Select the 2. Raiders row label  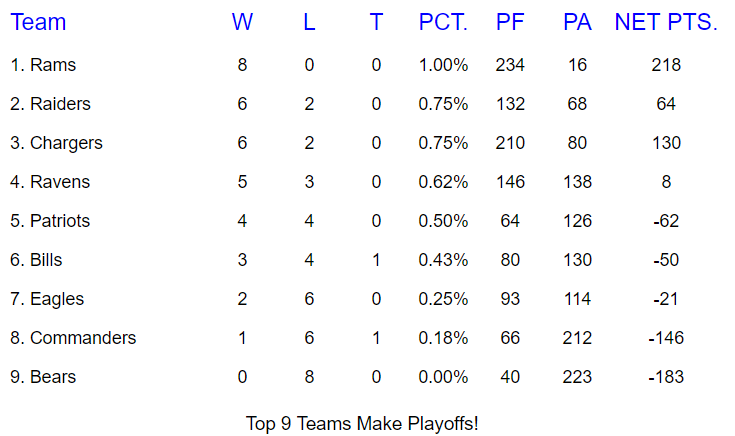click(51, 104)
